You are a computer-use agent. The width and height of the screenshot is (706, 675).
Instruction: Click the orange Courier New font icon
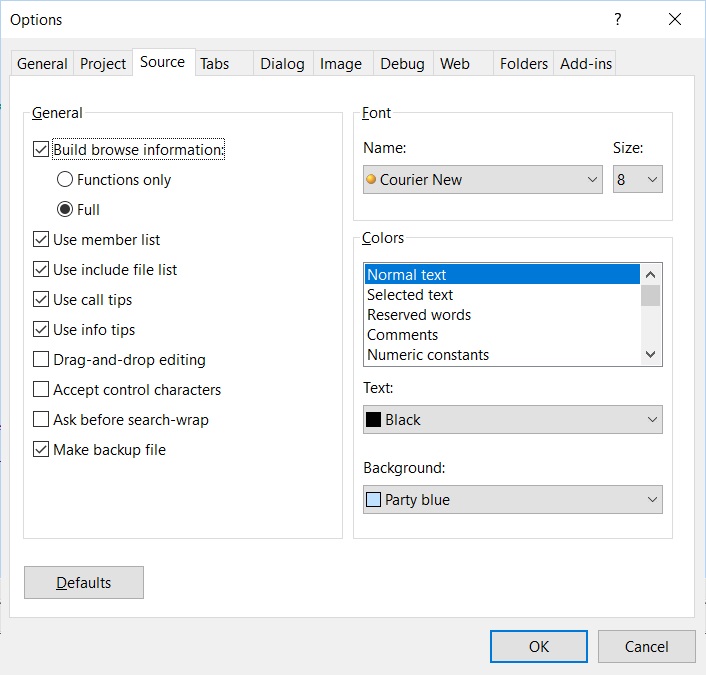(x=371, y=179)
